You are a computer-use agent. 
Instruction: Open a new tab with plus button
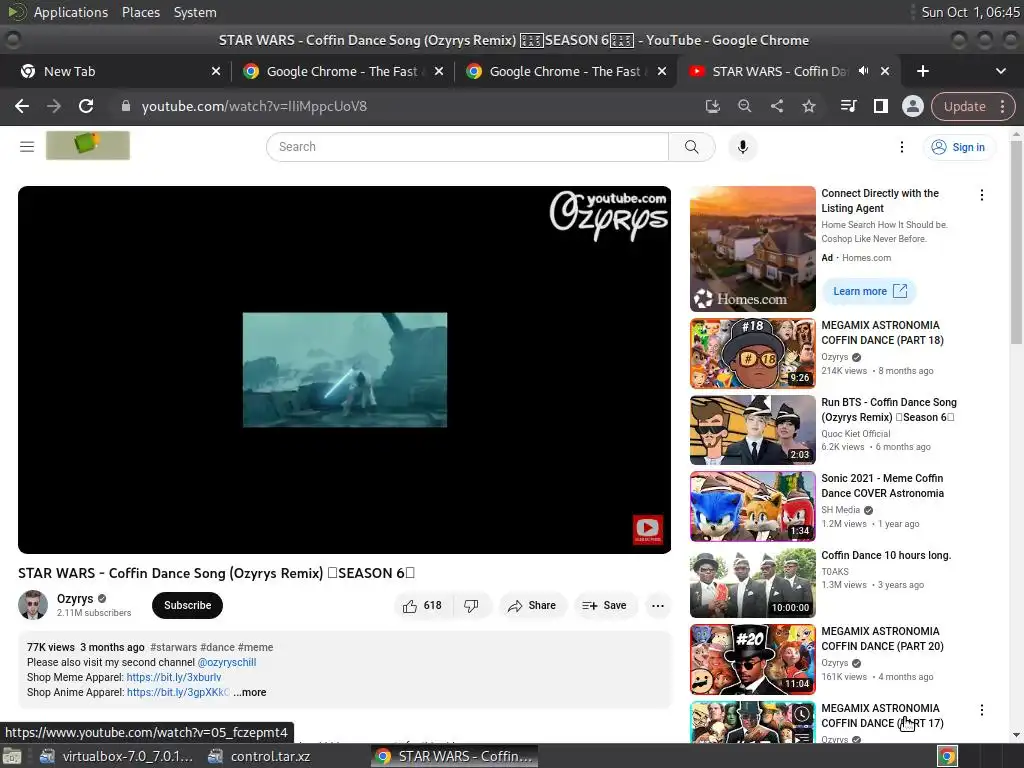click(x=923, y=71)
